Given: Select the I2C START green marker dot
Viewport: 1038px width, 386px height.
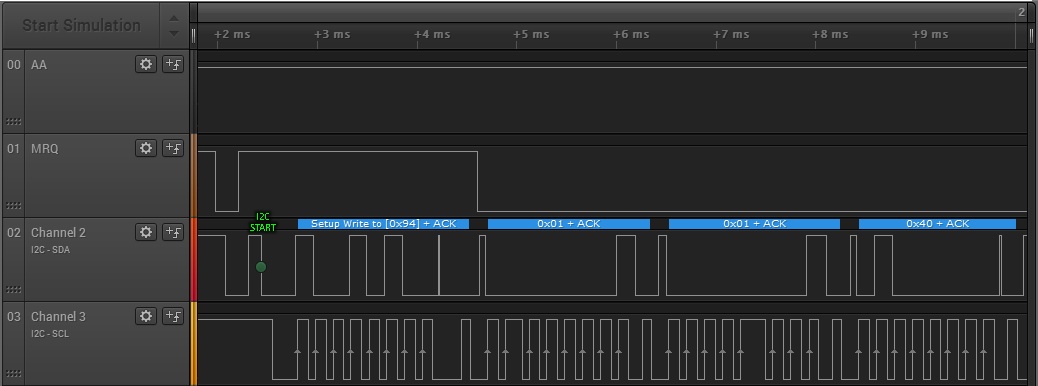Looking at the screenshot, I should coord(261,267).
